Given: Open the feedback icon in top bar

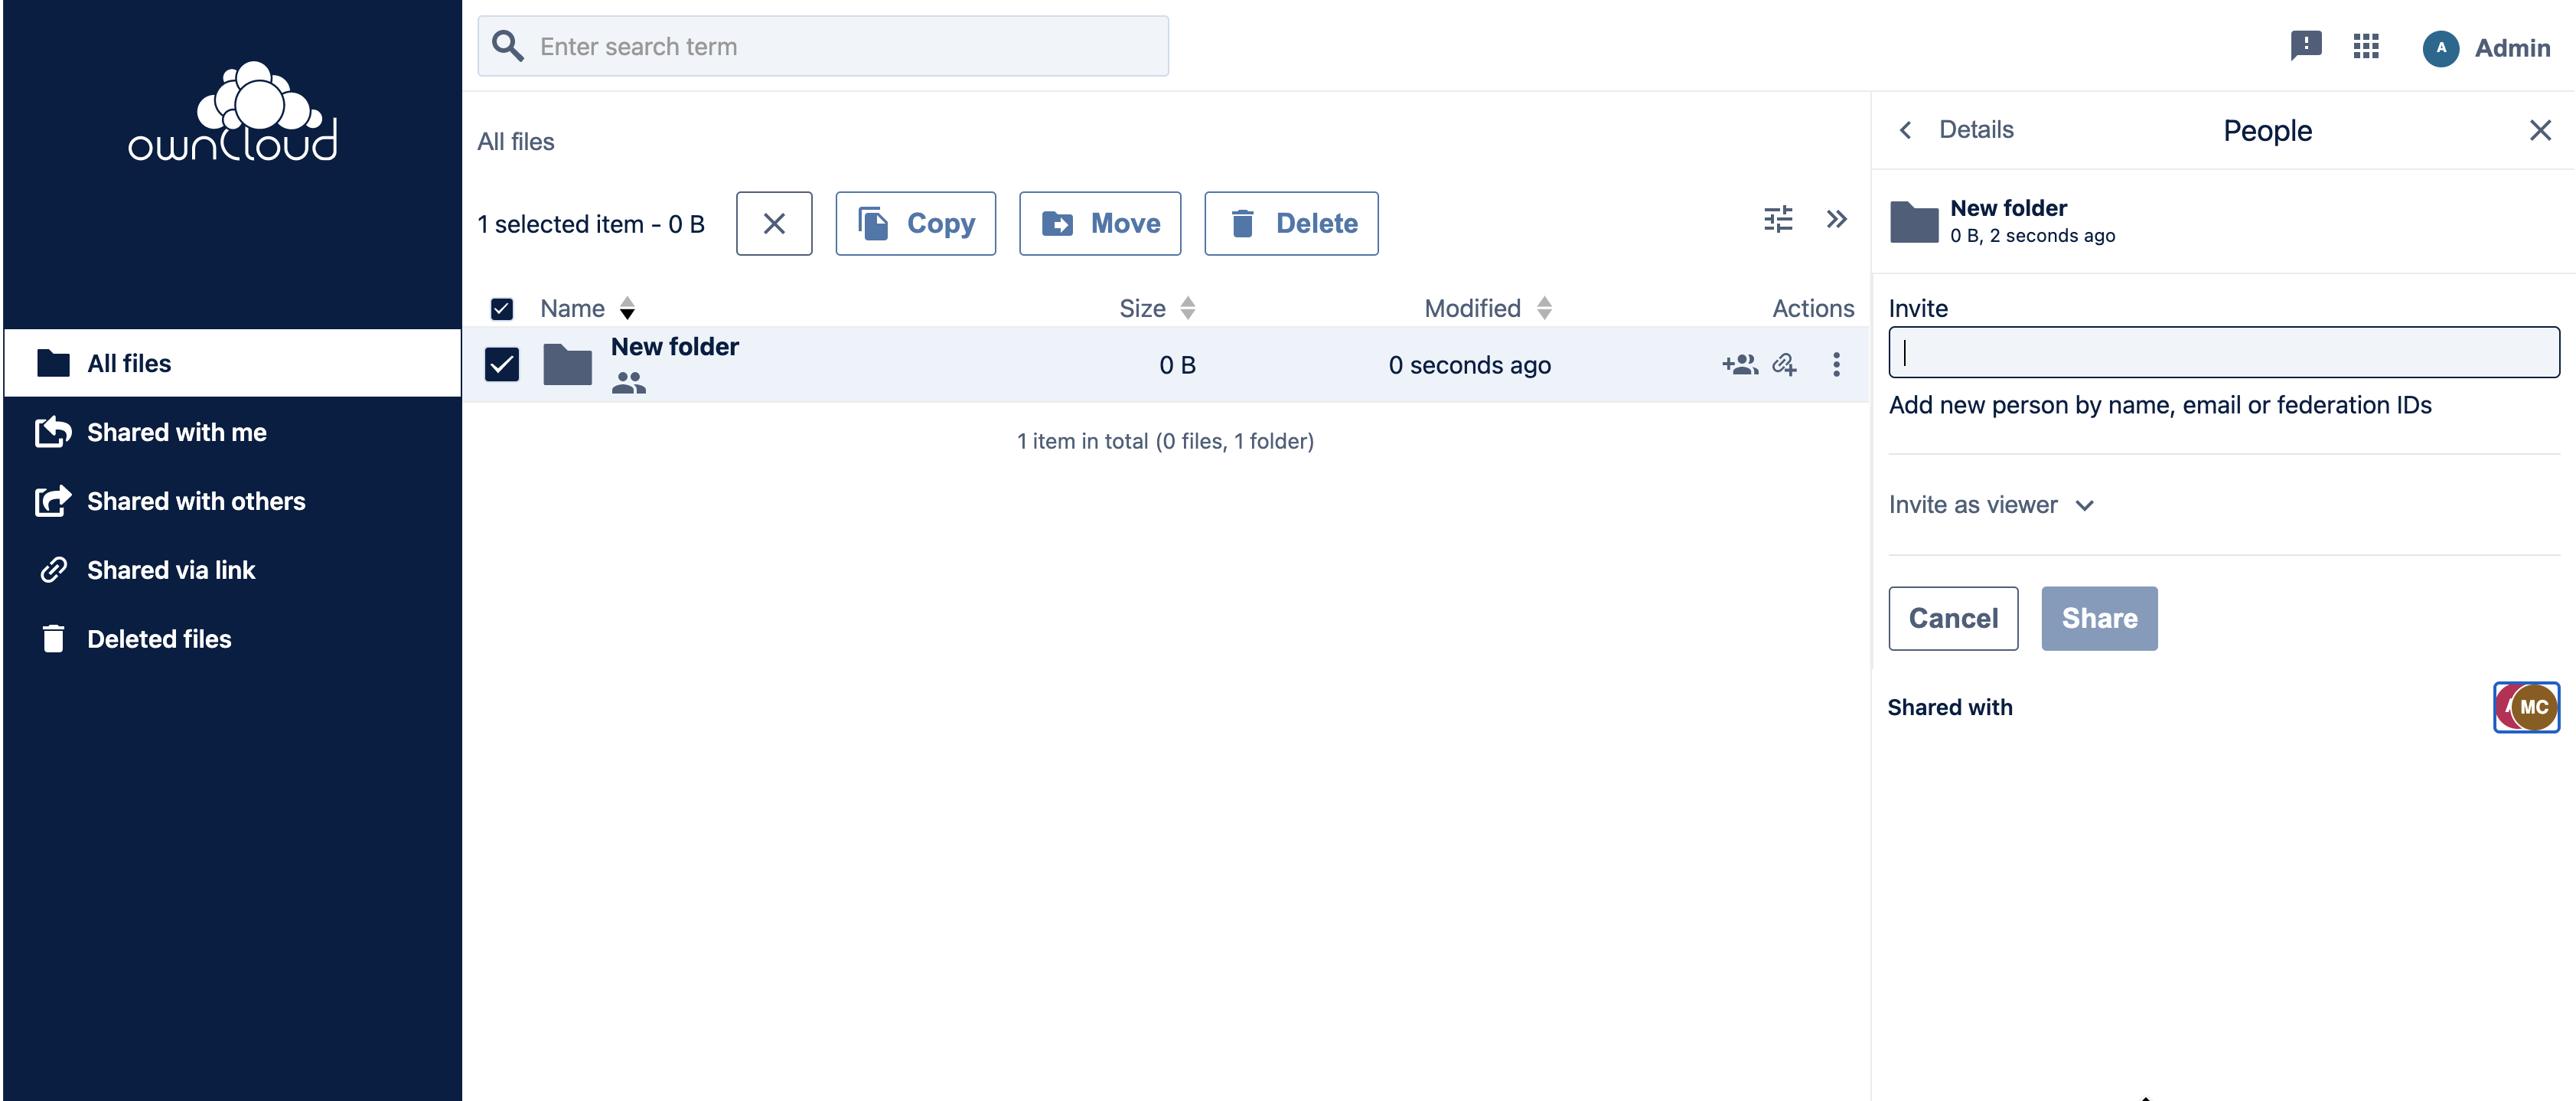Looking at the screenshot, I should pos(2305,46).
